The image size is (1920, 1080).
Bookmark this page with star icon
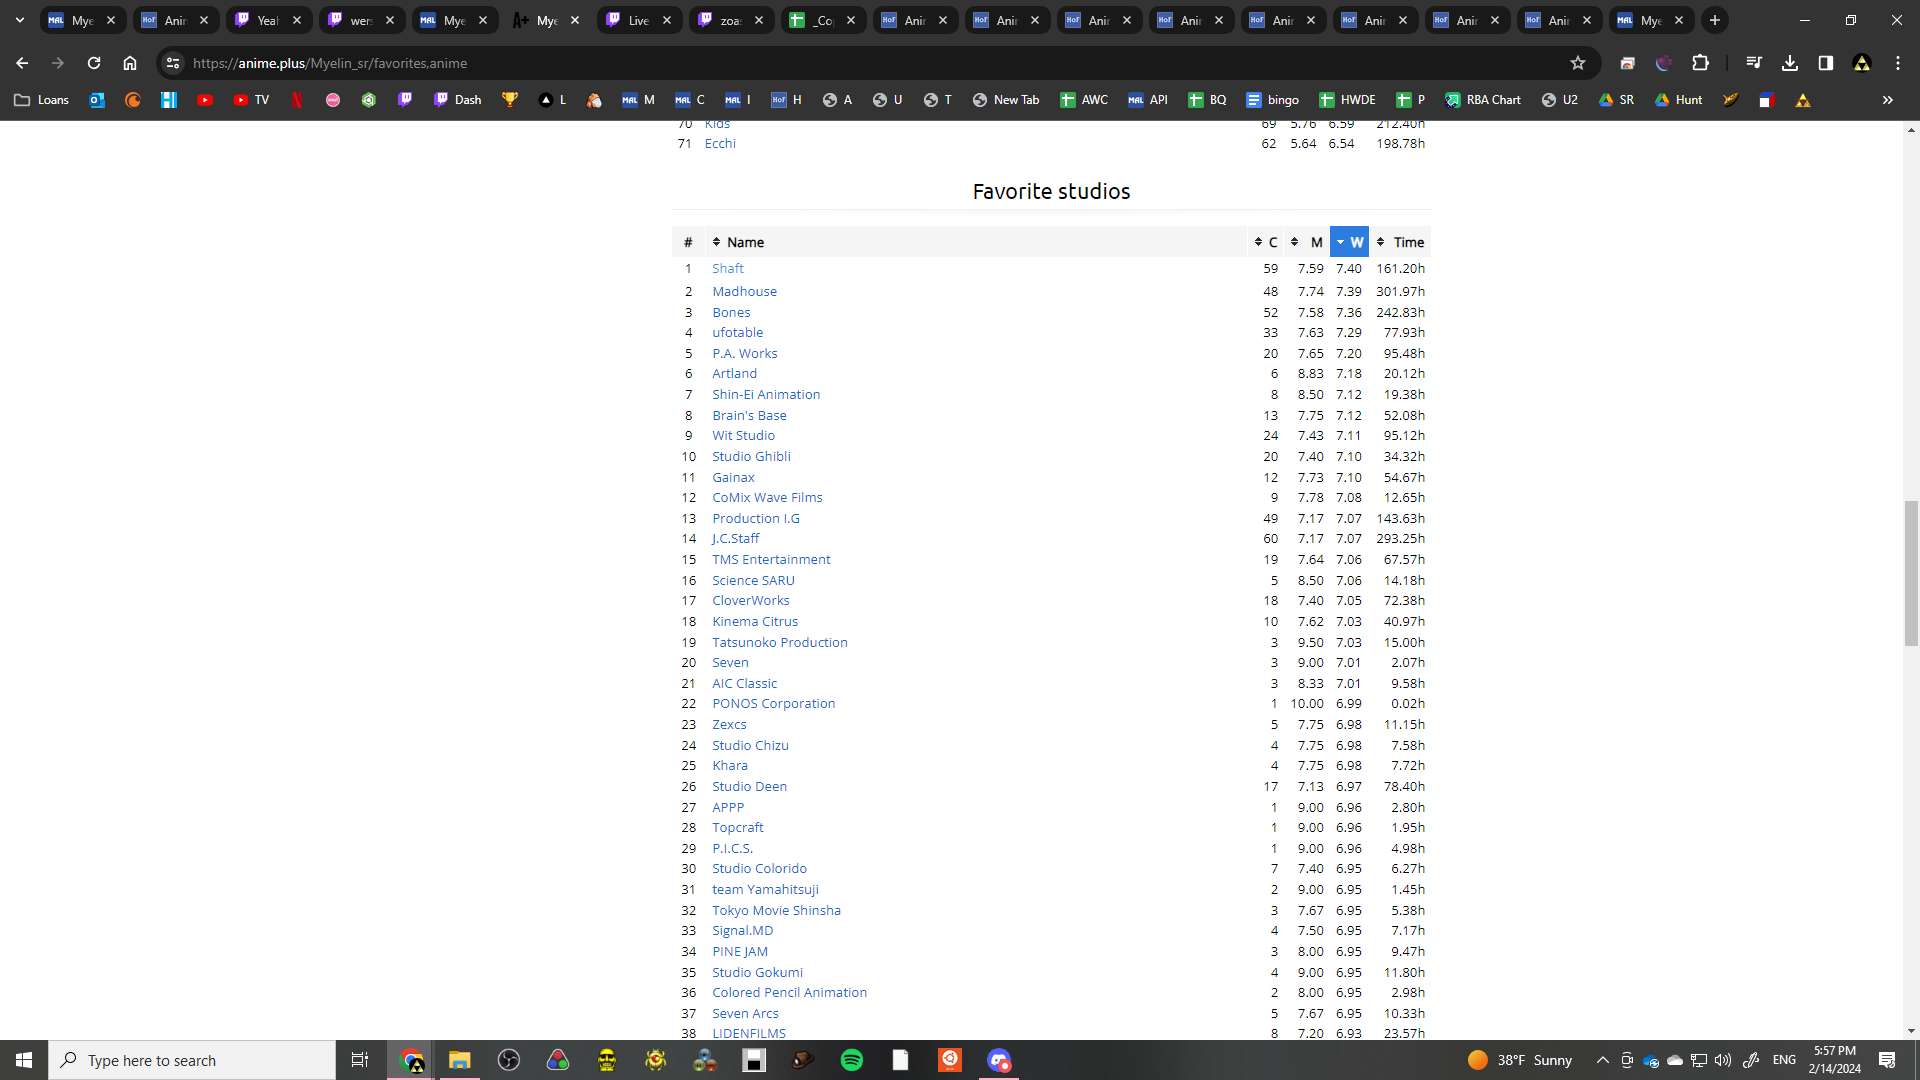(x=1578, y=63)
